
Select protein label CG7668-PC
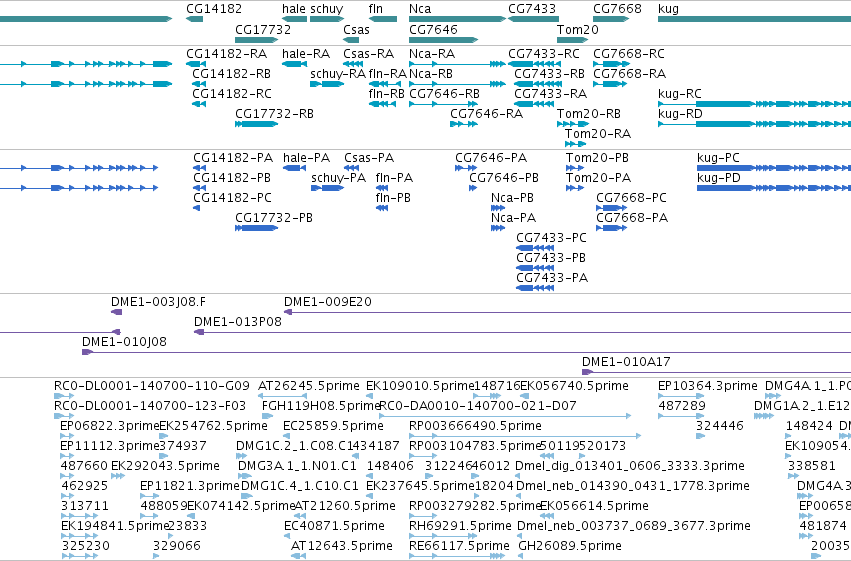(x=631, y=198)
